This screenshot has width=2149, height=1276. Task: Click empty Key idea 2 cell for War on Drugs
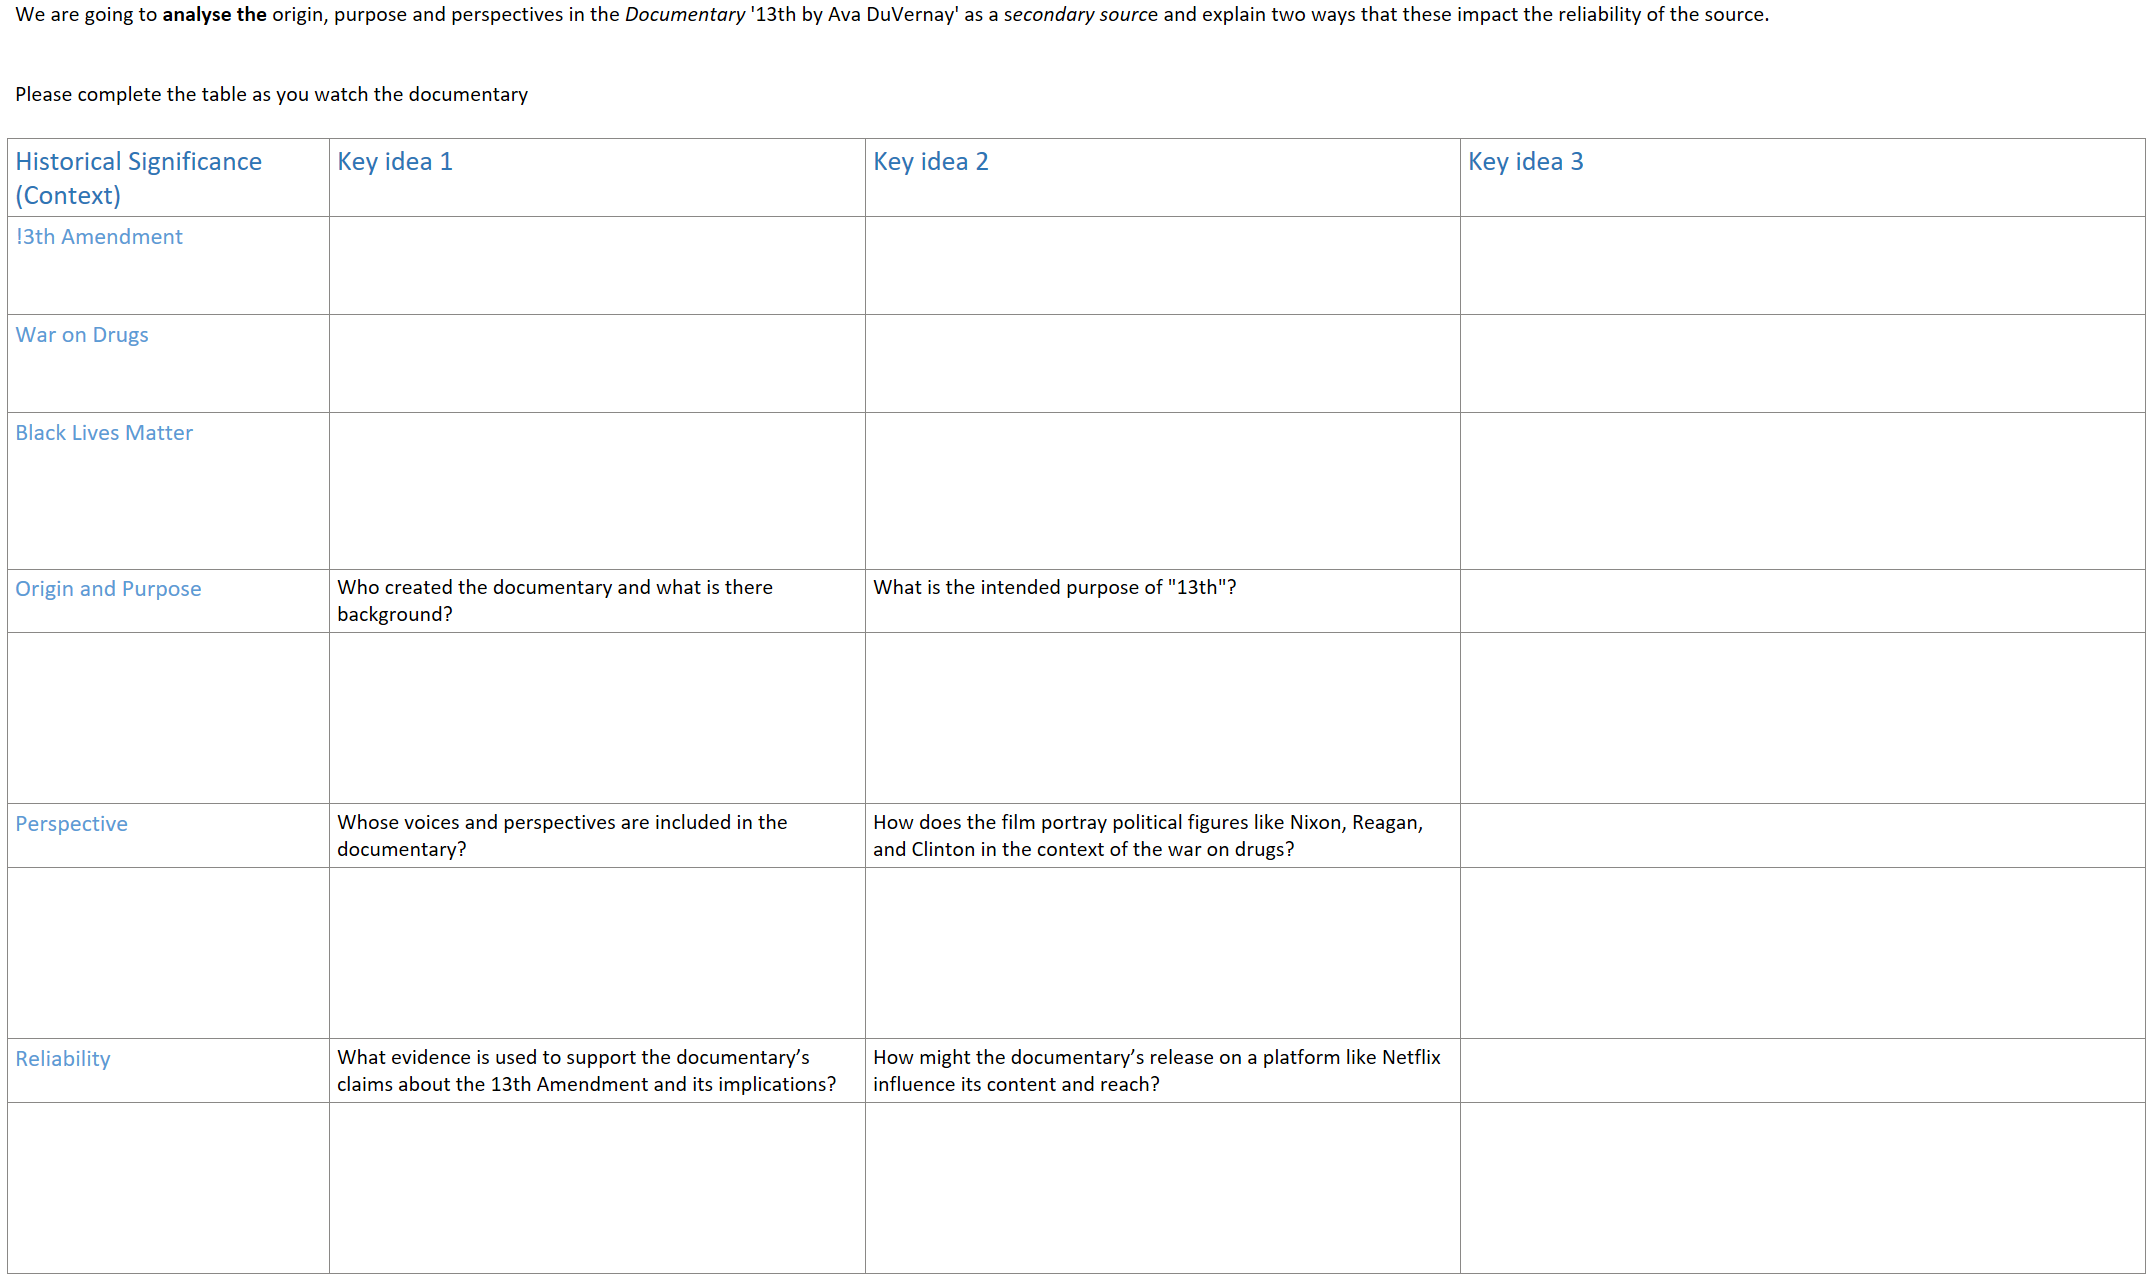coord(1162,364)
